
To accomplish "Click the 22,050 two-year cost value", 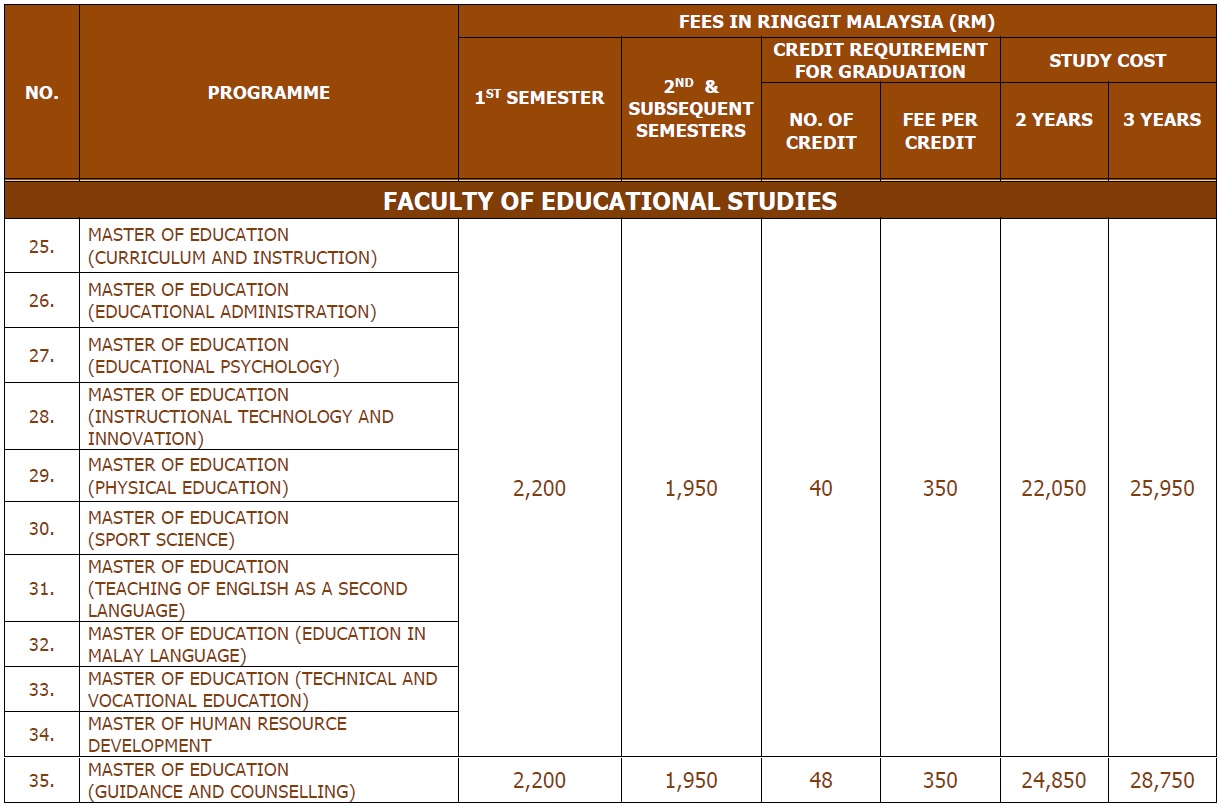I will (1054, 489).
